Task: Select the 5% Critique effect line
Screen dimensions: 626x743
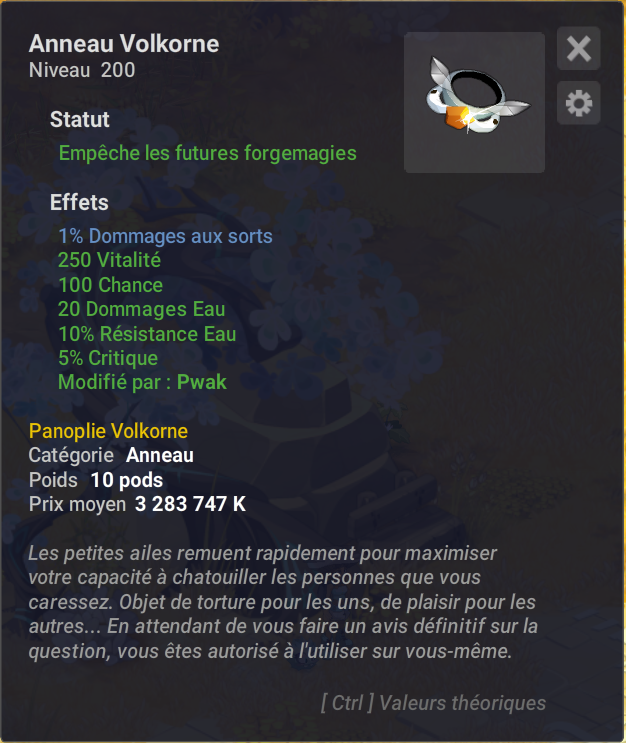Action: point(108,358)
